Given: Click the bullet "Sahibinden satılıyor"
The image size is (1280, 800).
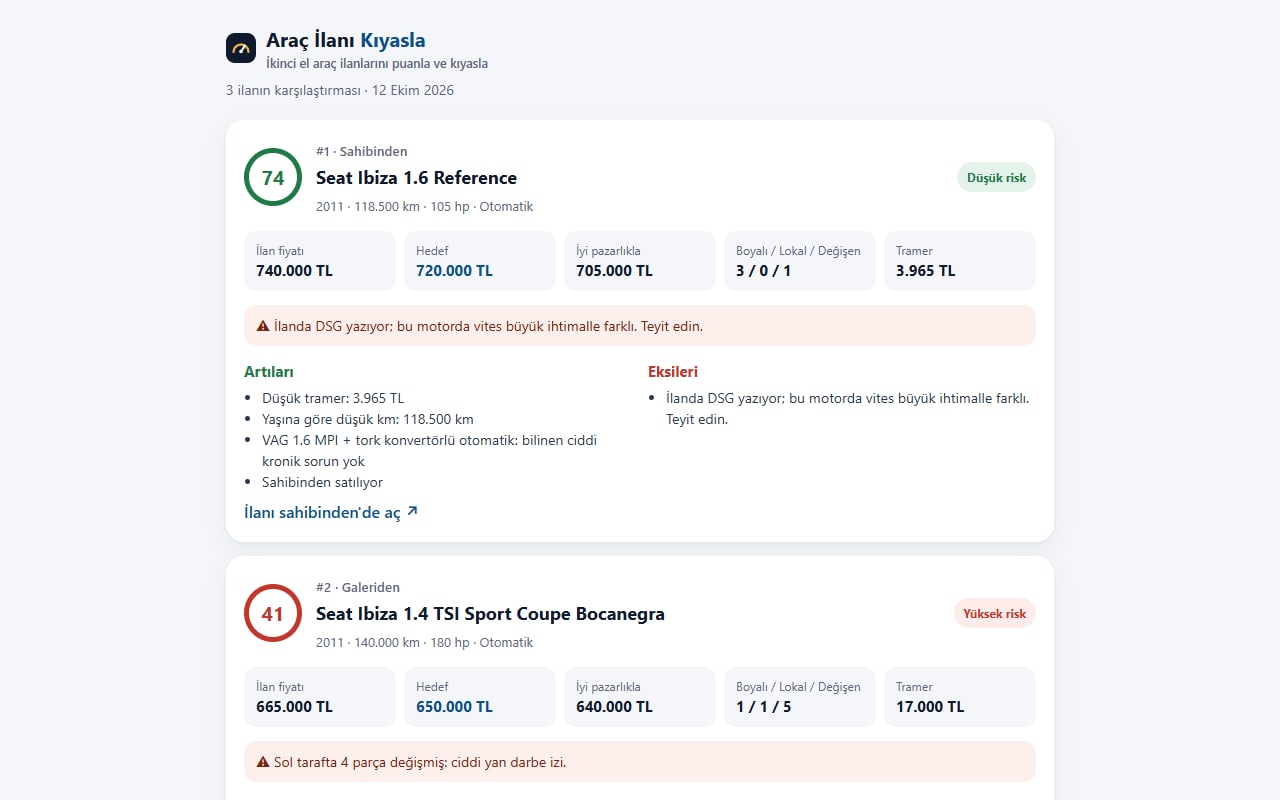Looking at the screenshot, I should click(x=322, y=482).
